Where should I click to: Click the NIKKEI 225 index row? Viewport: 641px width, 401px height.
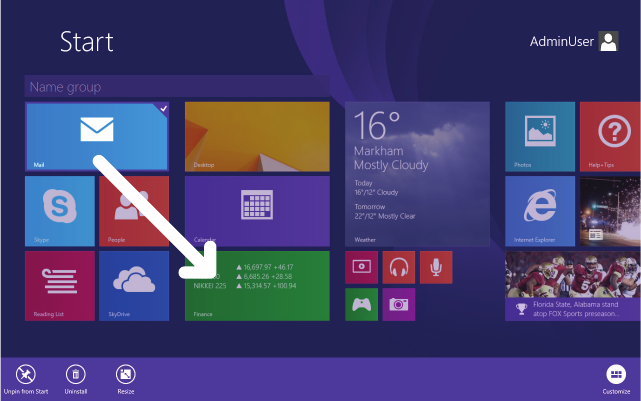pyautogui.click(x=244, y=286)
